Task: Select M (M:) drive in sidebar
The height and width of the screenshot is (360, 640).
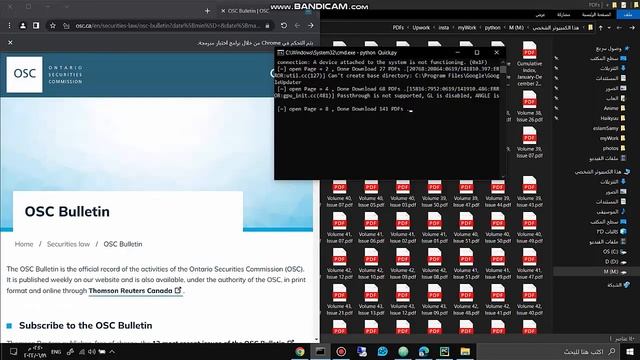Action: [596, 271]
